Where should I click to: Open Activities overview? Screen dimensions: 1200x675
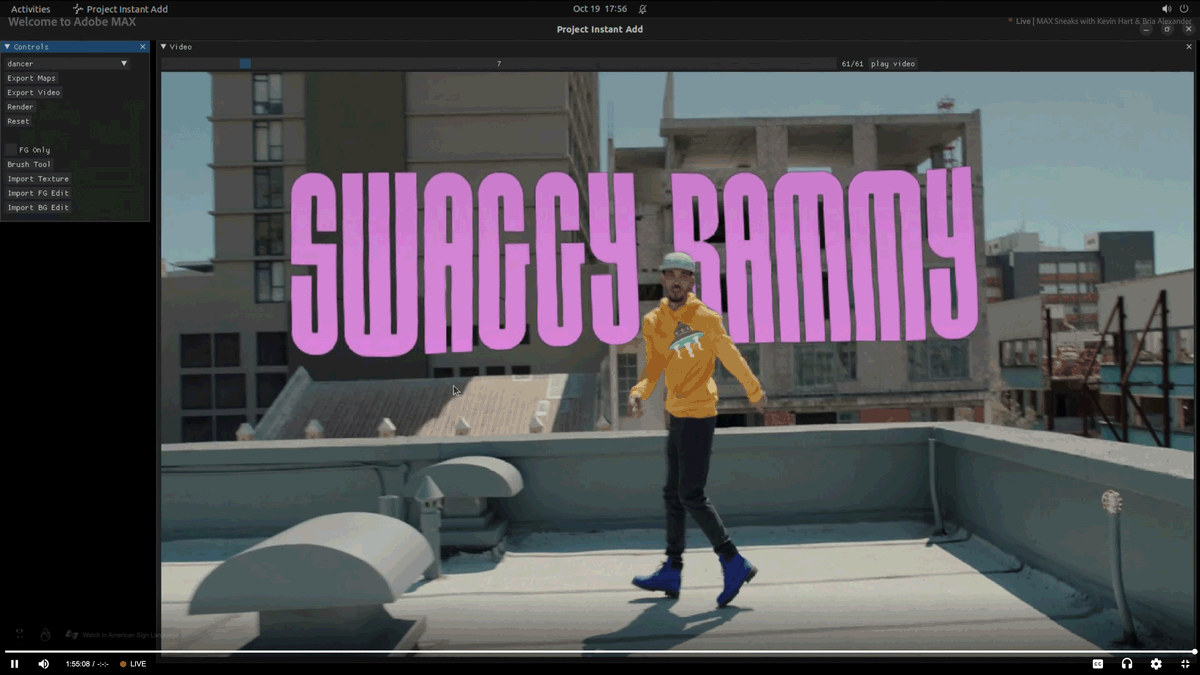pos(30,9)
